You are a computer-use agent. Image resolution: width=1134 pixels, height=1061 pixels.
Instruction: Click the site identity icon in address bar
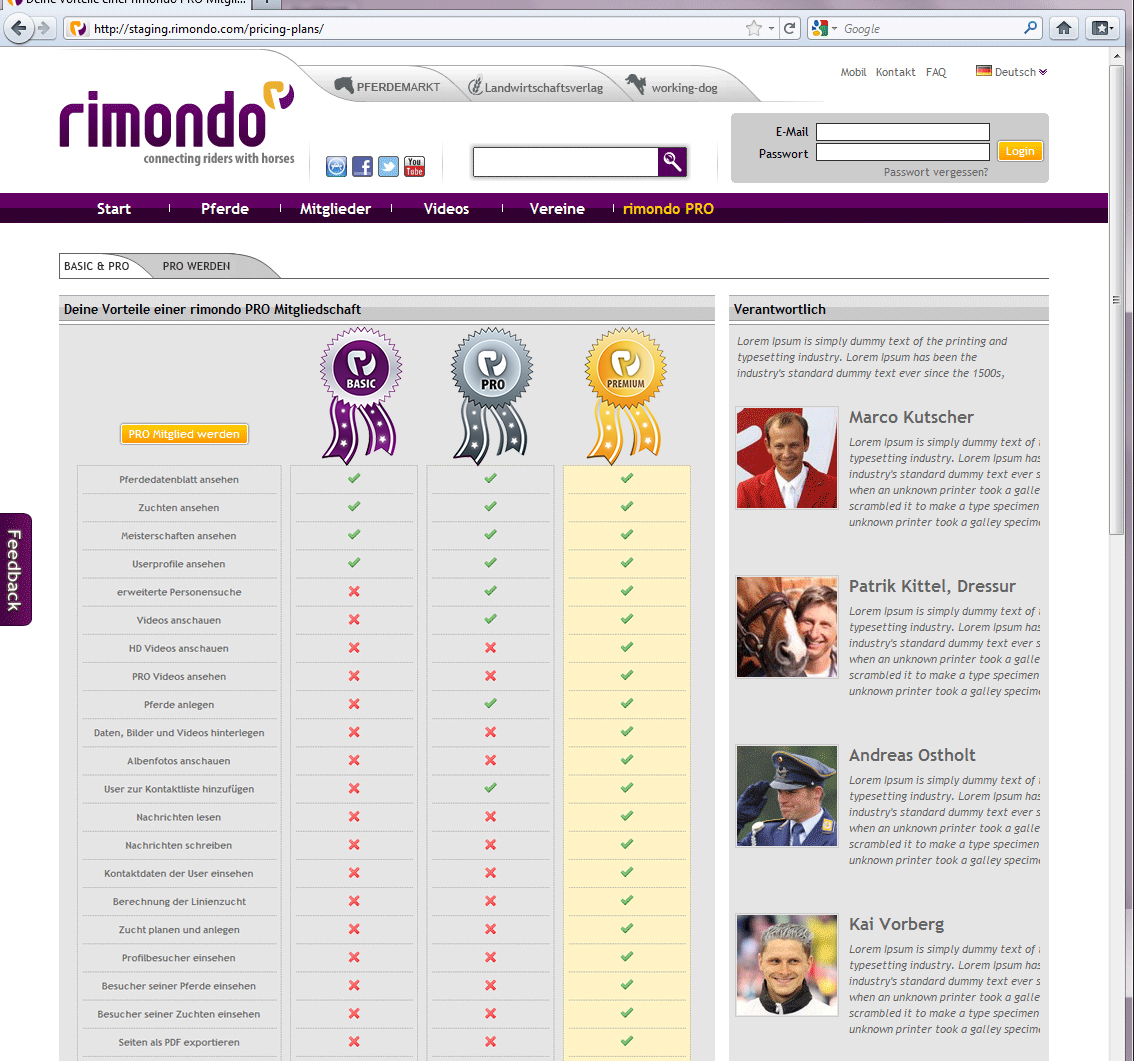pyautogui.click(x=78, y=28)
